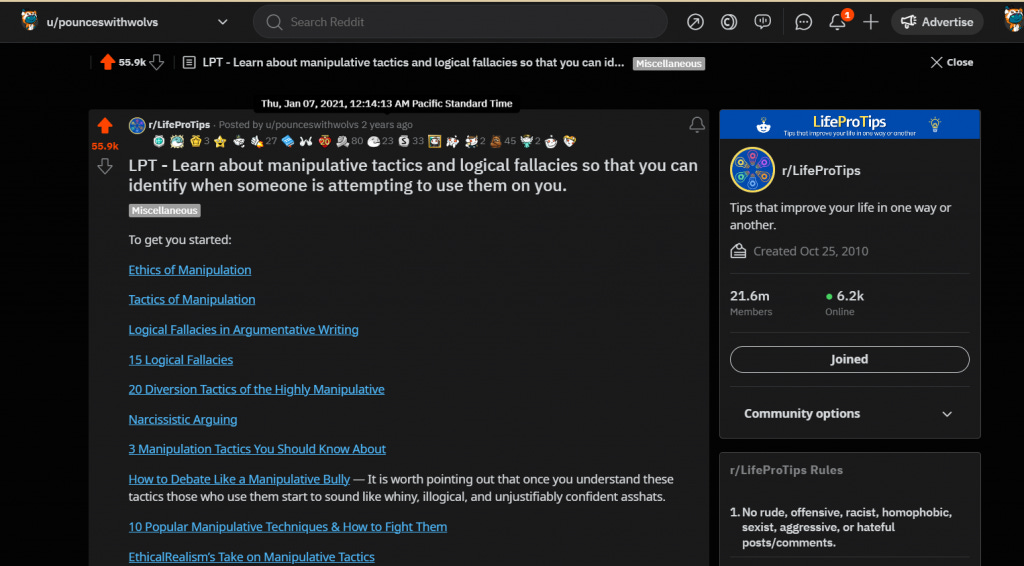This screenshot has width=1024, height=566.
Task: Open the Popular arrow icon in header
Action: click(x=696, y=22)
